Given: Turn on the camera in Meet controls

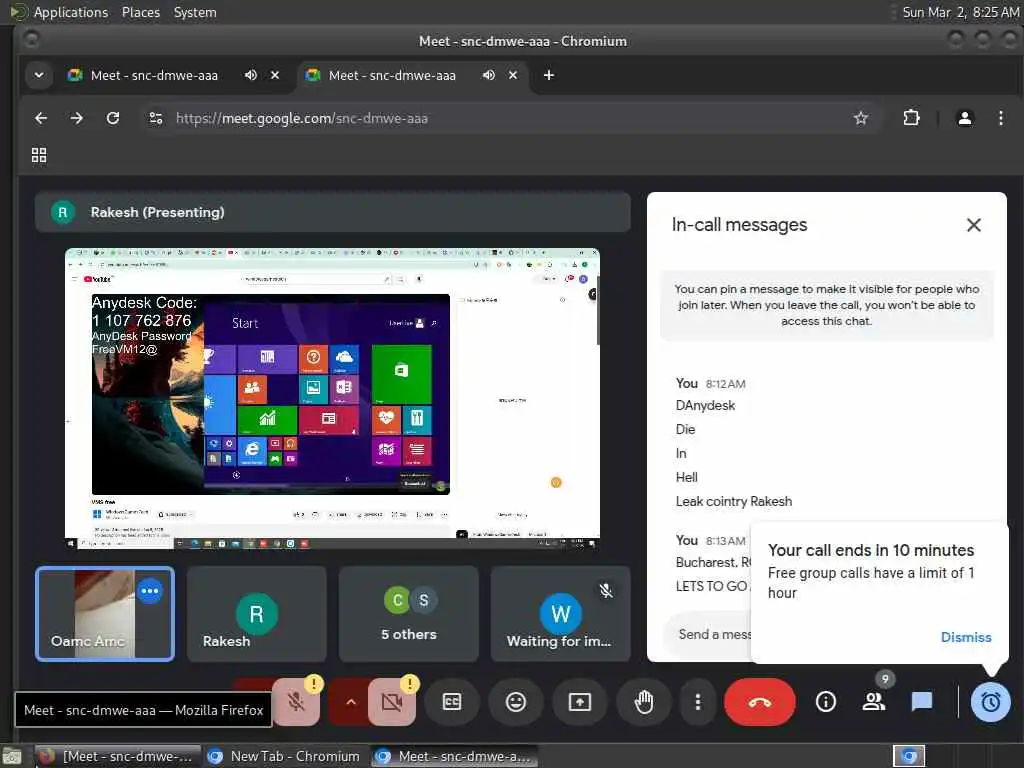Looking at the screenshot, I should click(x=392, y=703).
